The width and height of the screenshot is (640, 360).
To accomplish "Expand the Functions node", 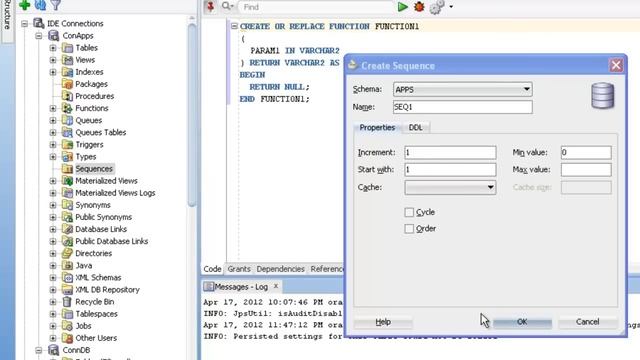I will 53,109.
